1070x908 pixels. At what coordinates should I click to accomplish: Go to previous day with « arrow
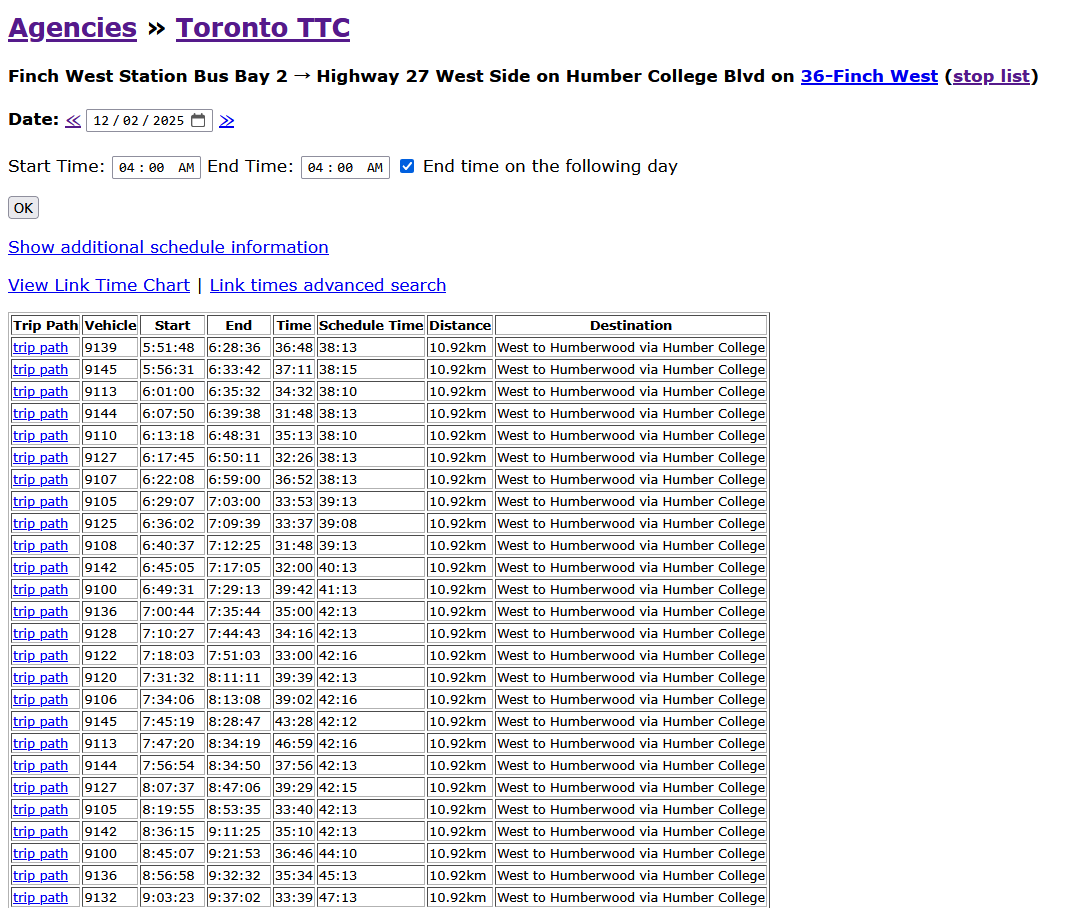click(73, 121)
